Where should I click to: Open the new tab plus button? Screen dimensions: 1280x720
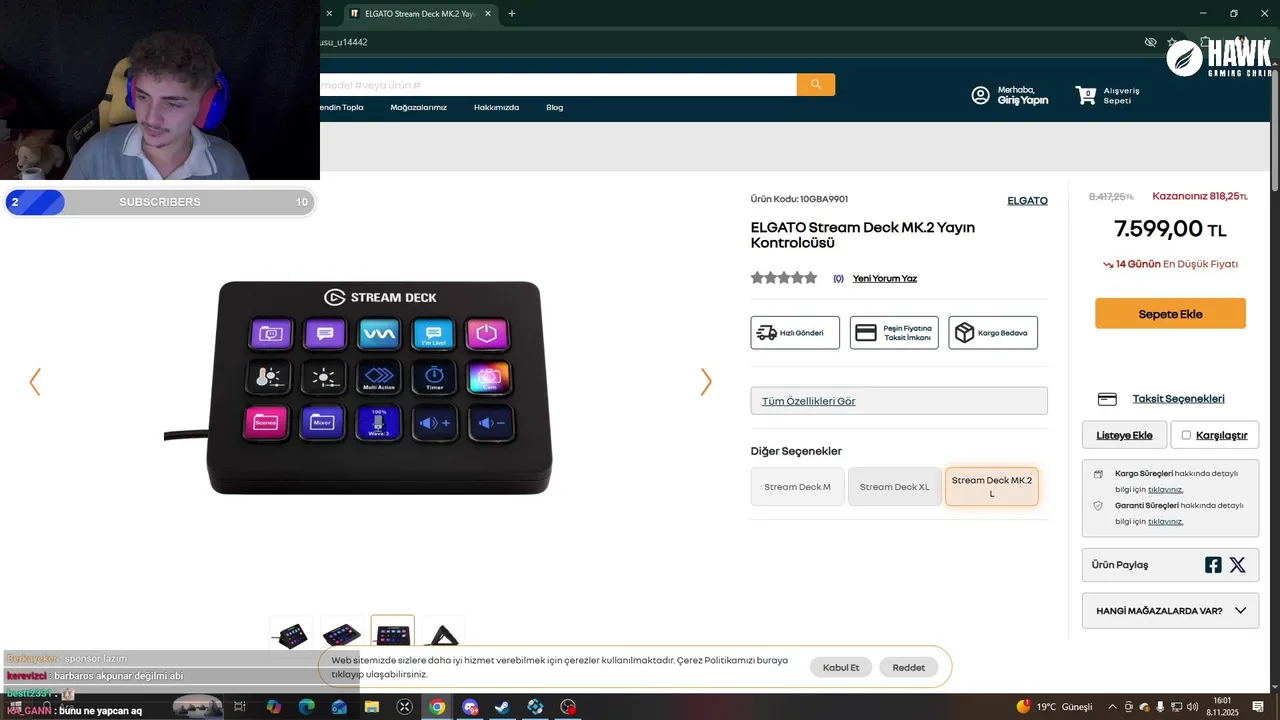(x=512, y=13)
